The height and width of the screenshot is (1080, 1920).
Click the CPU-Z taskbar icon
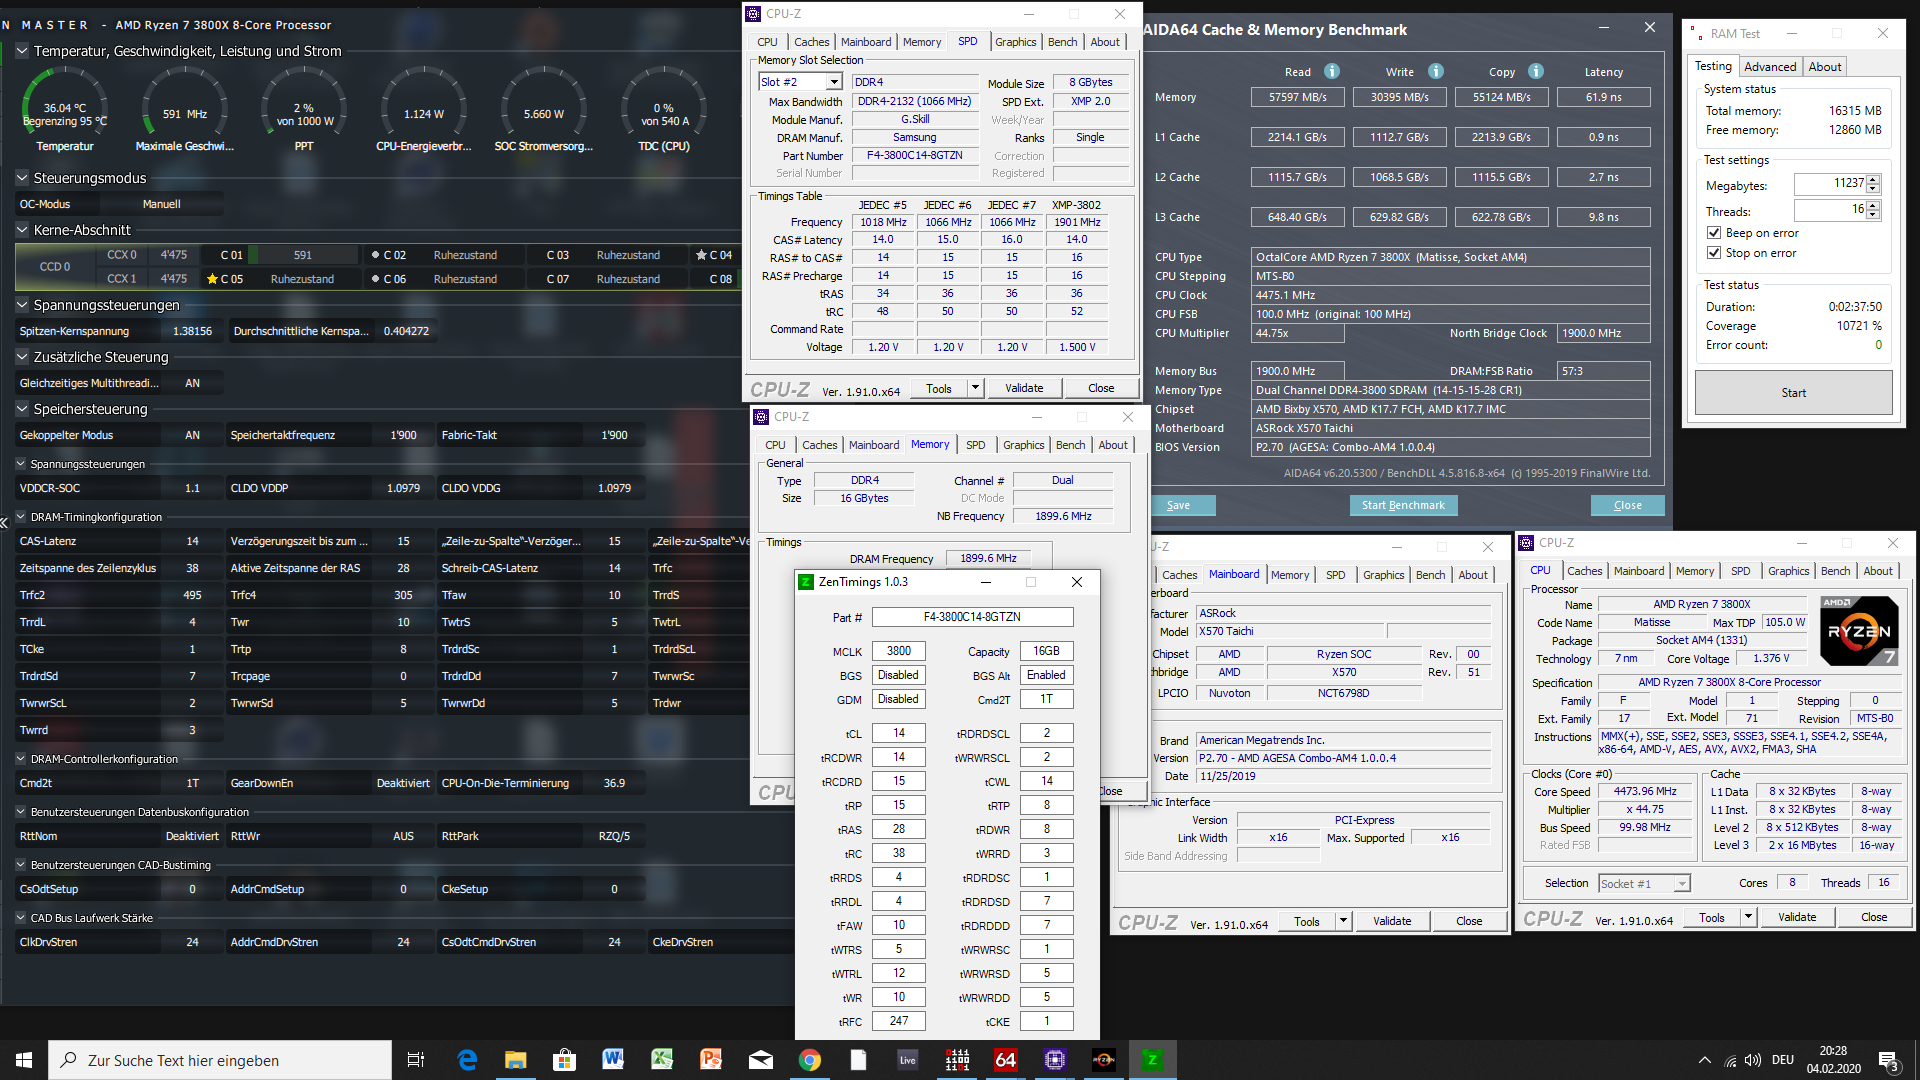(1055, 1060)
